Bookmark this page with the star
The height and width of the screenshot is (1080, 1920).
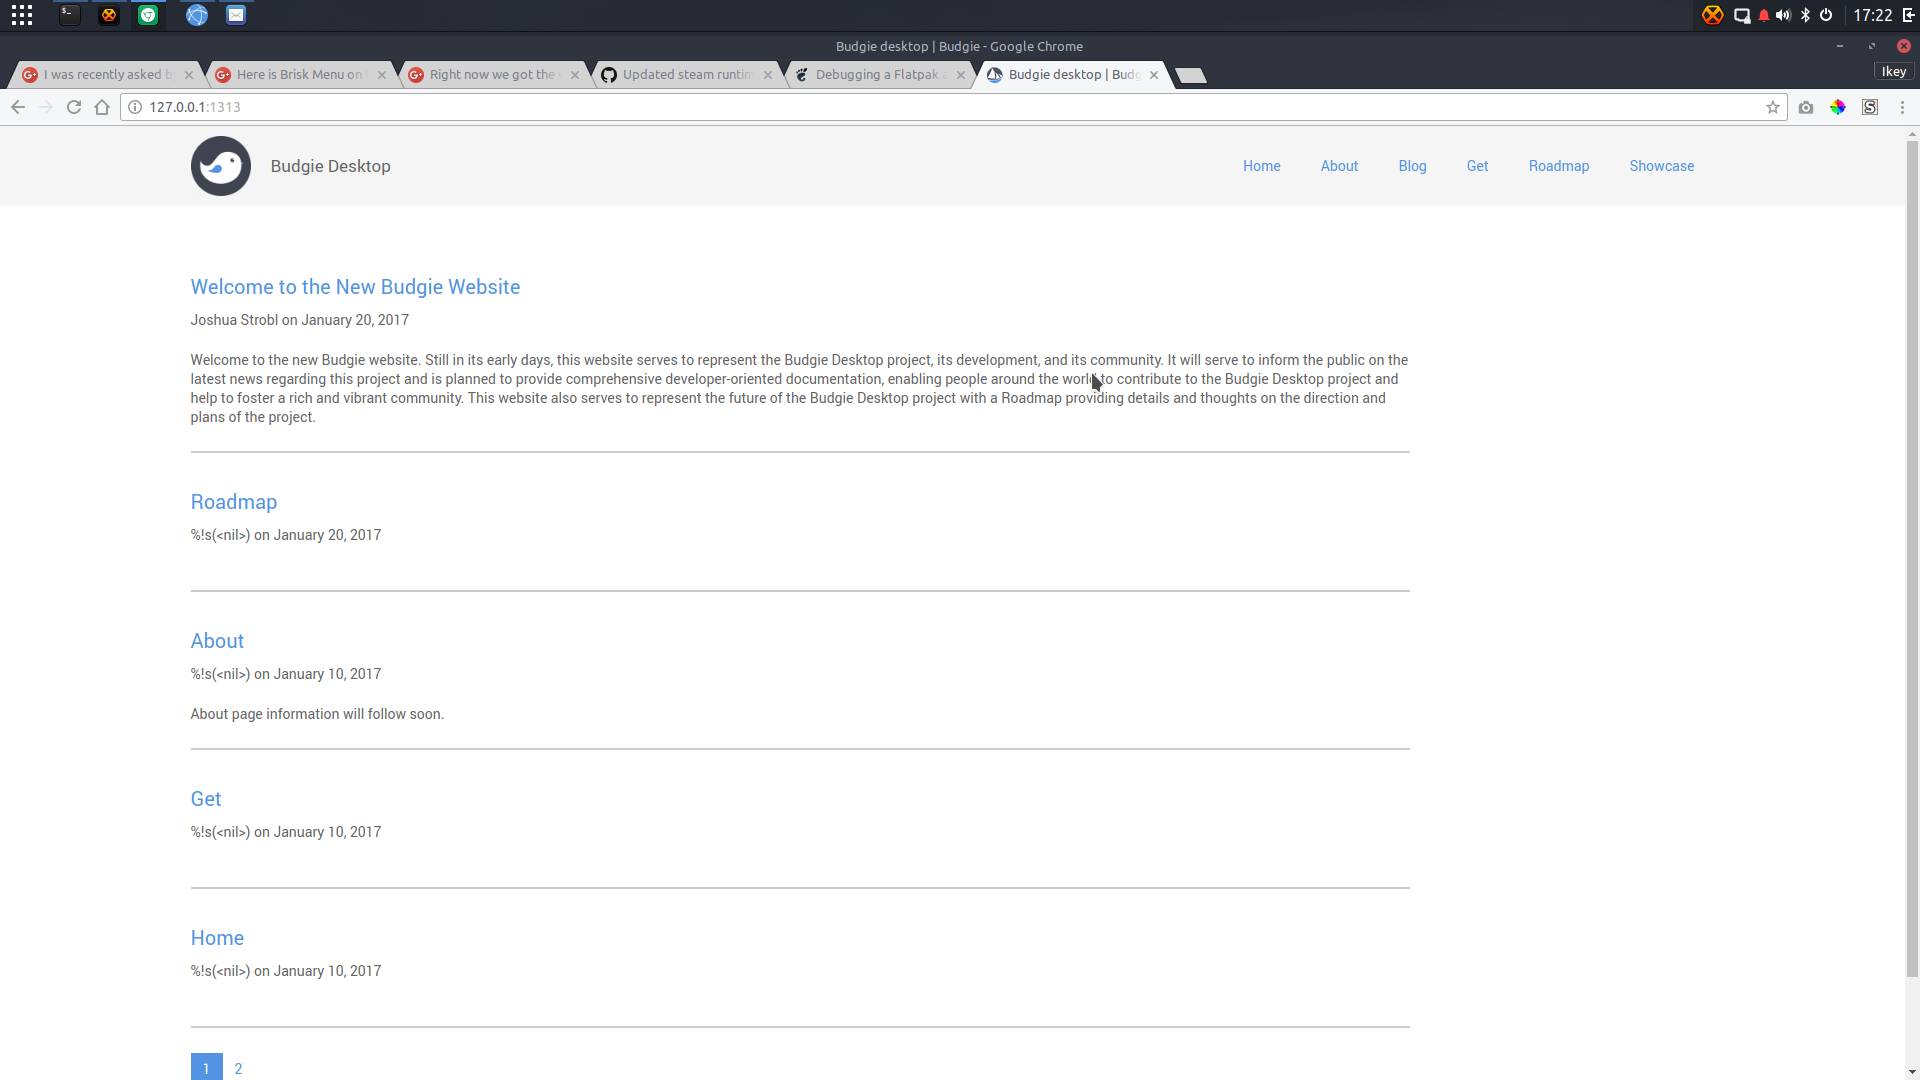(1773, 107)
